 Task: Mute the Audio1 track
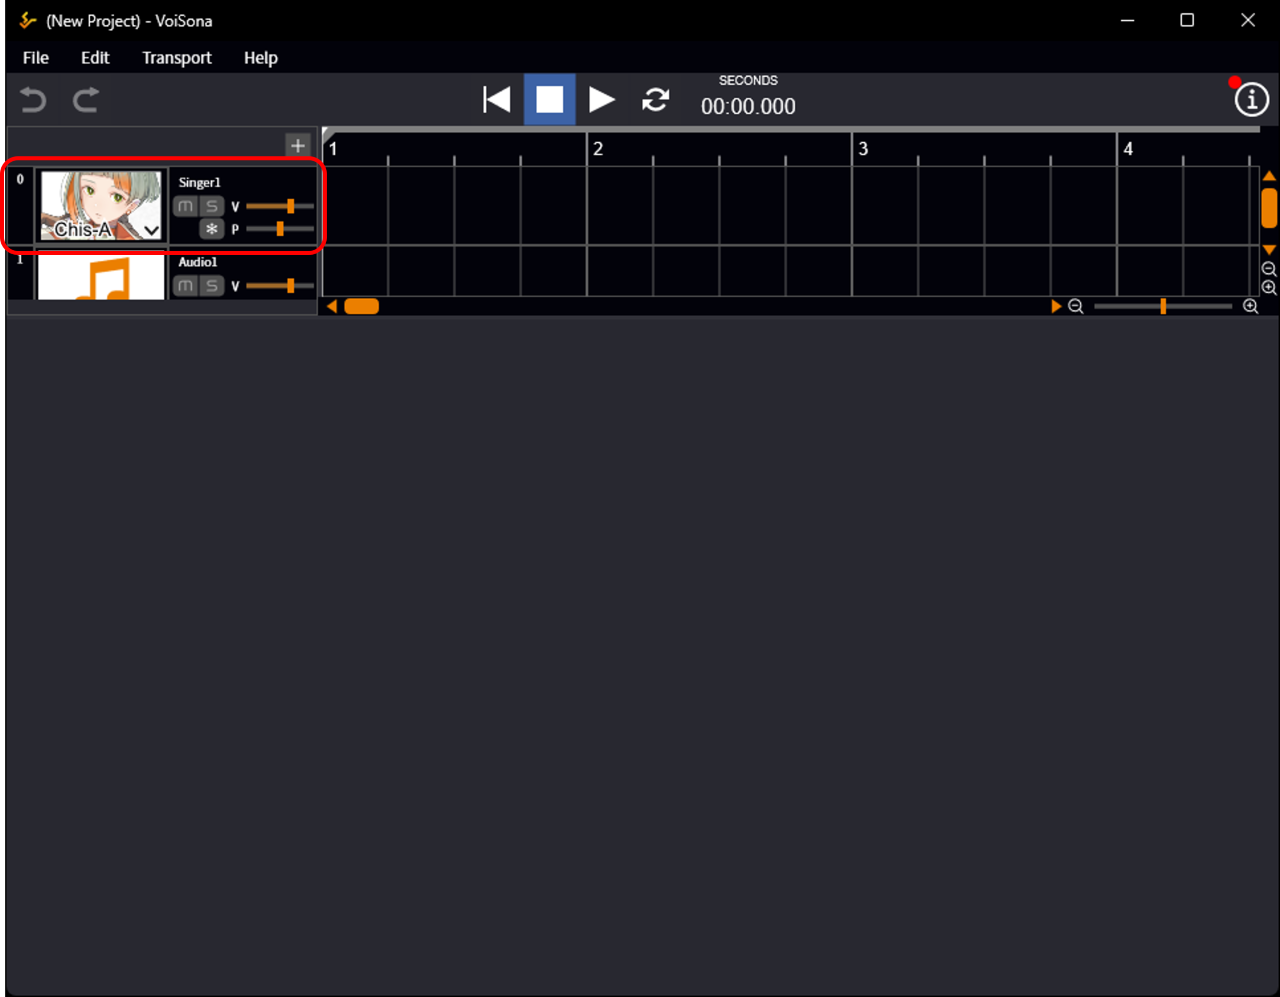pos(185,286)
